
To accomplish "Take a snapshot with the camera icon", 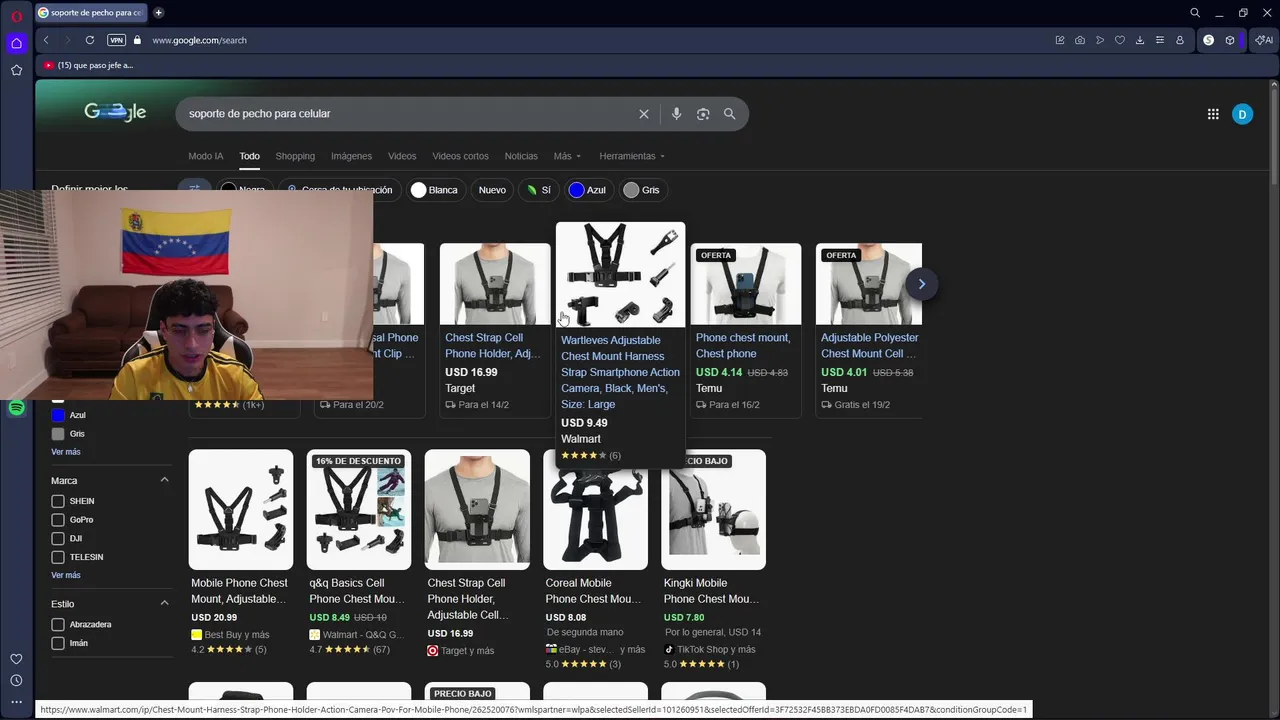I will click(x=1080, y=40).
